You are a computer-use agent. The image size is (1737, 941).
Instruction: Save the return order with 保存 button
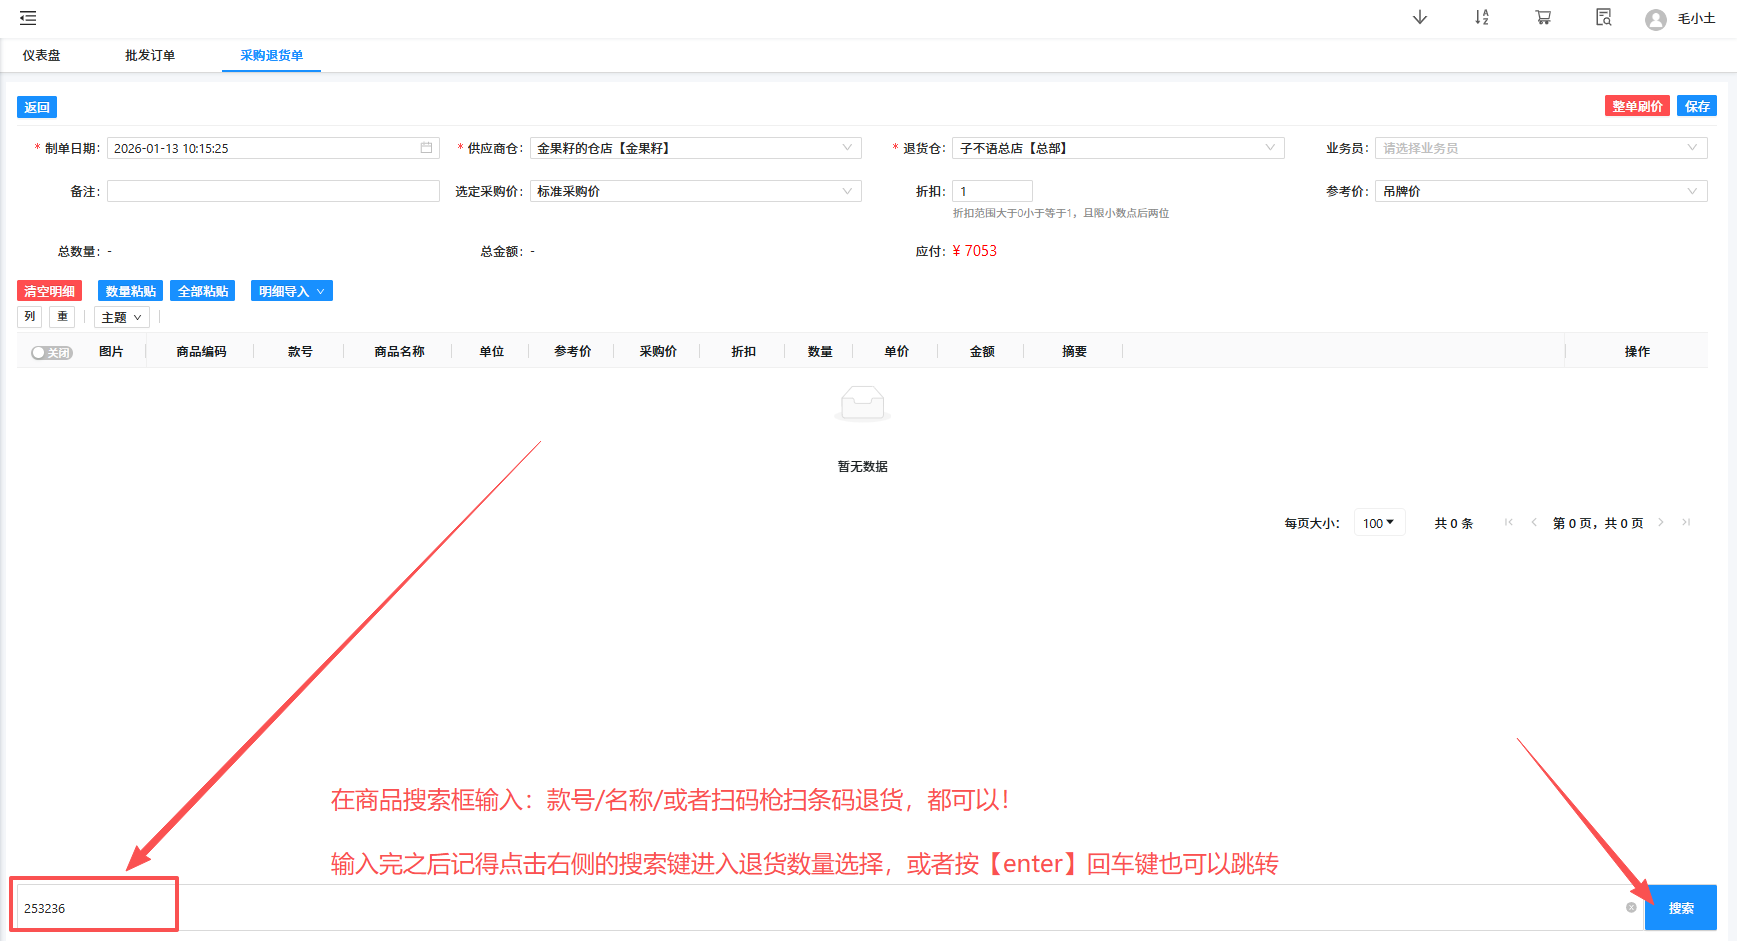point(1697,105)
